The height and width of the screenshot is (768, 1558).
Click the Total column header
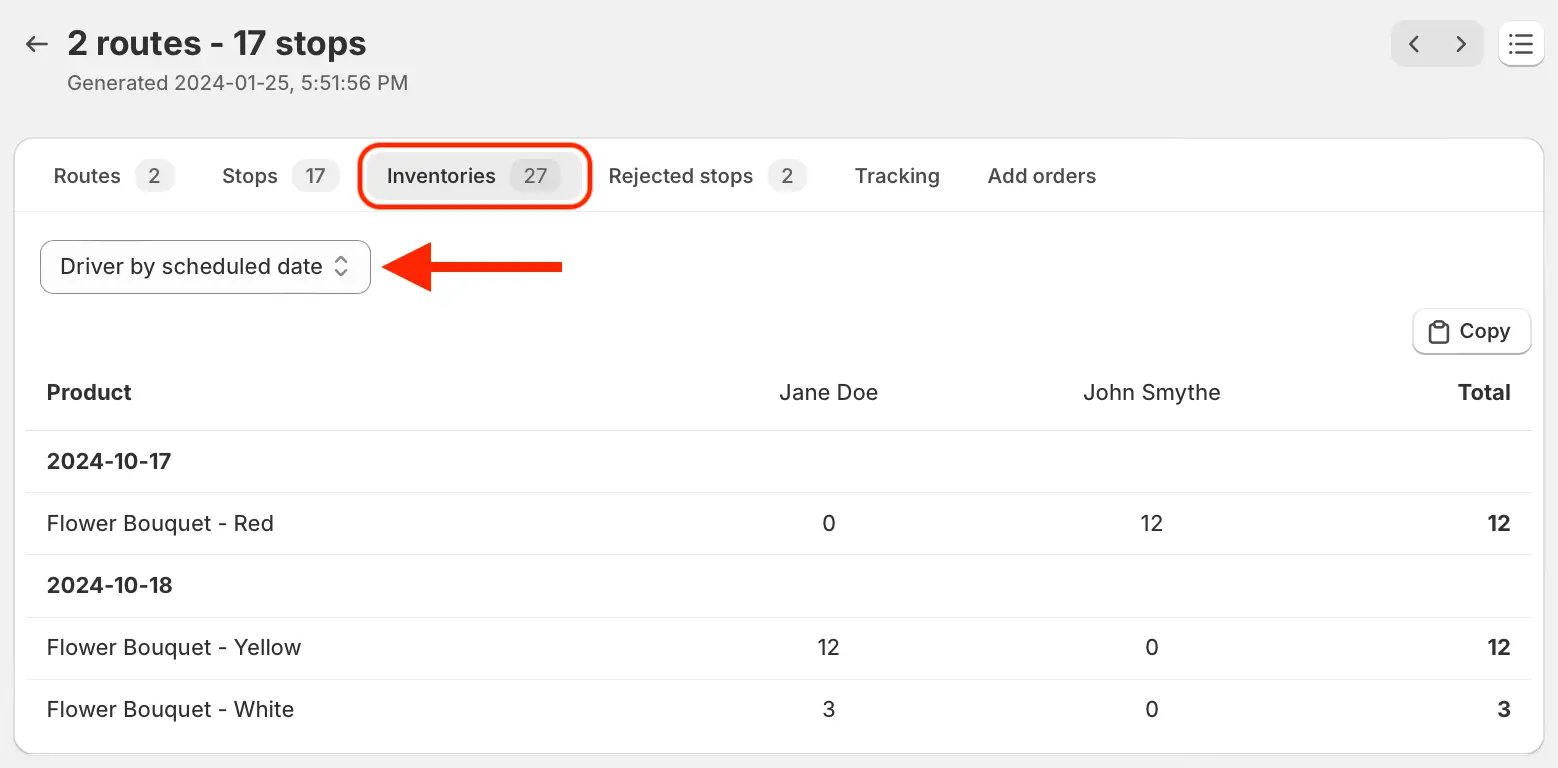pyautogui.click(x=1484, y=393)
